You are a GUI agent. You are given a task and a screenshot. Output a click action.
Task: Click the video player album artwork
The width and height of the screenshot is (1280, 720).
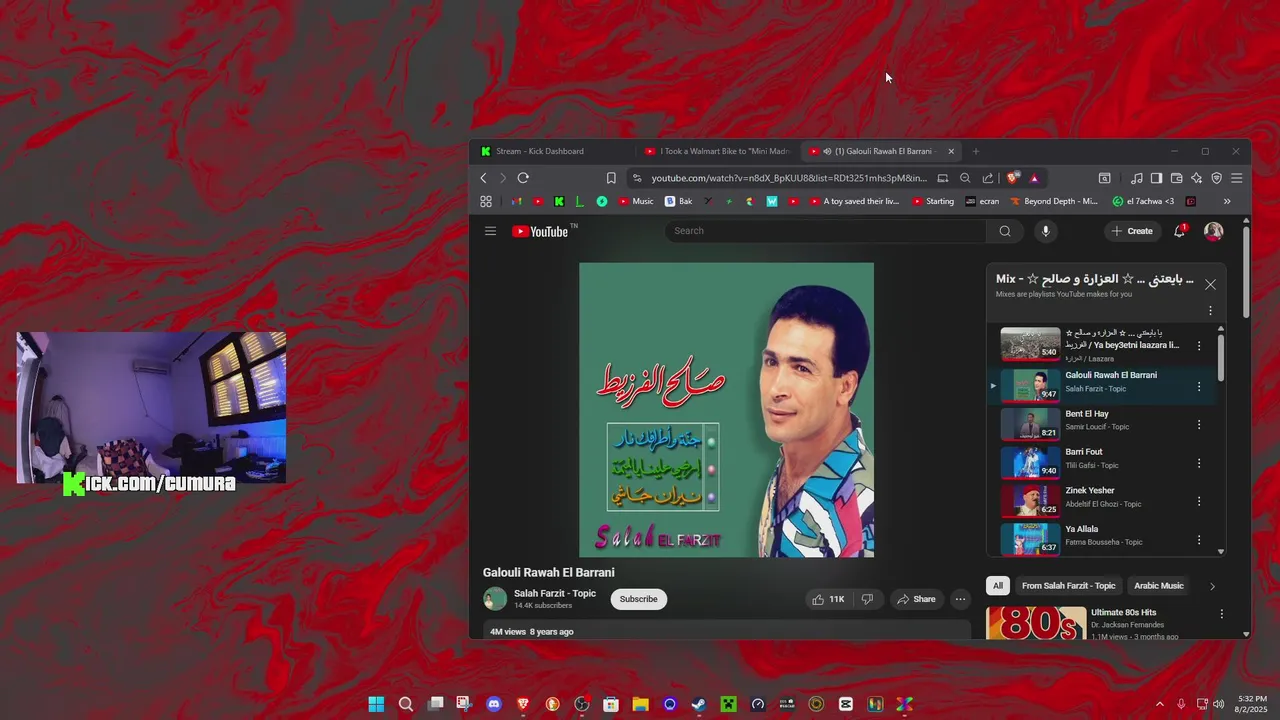726,410
